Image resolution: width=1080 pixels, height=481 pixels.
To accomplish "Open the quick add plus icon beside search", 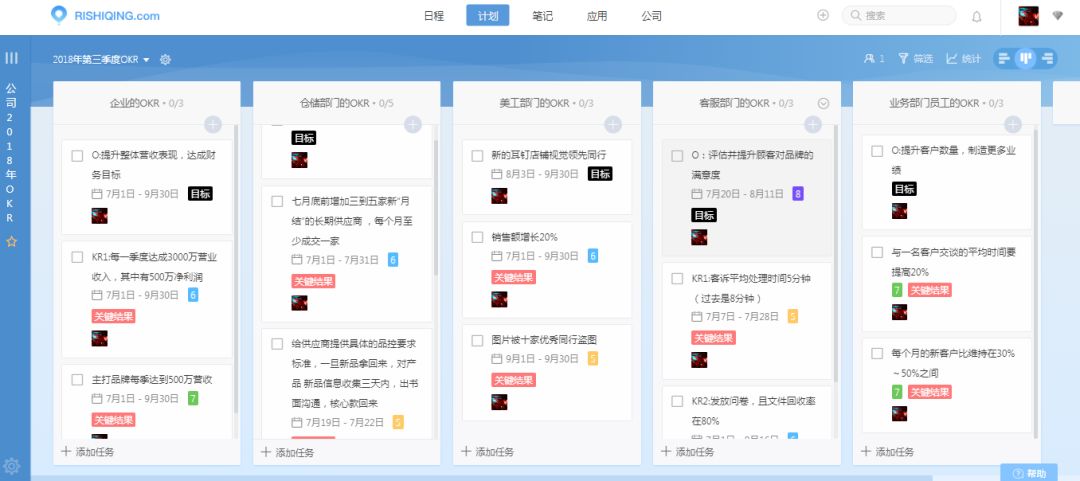I will [x=822, y=15].
